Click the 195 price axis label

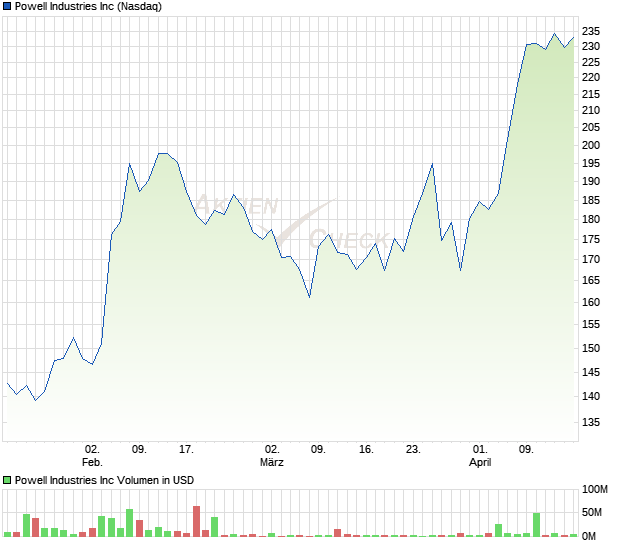[591, 163]
